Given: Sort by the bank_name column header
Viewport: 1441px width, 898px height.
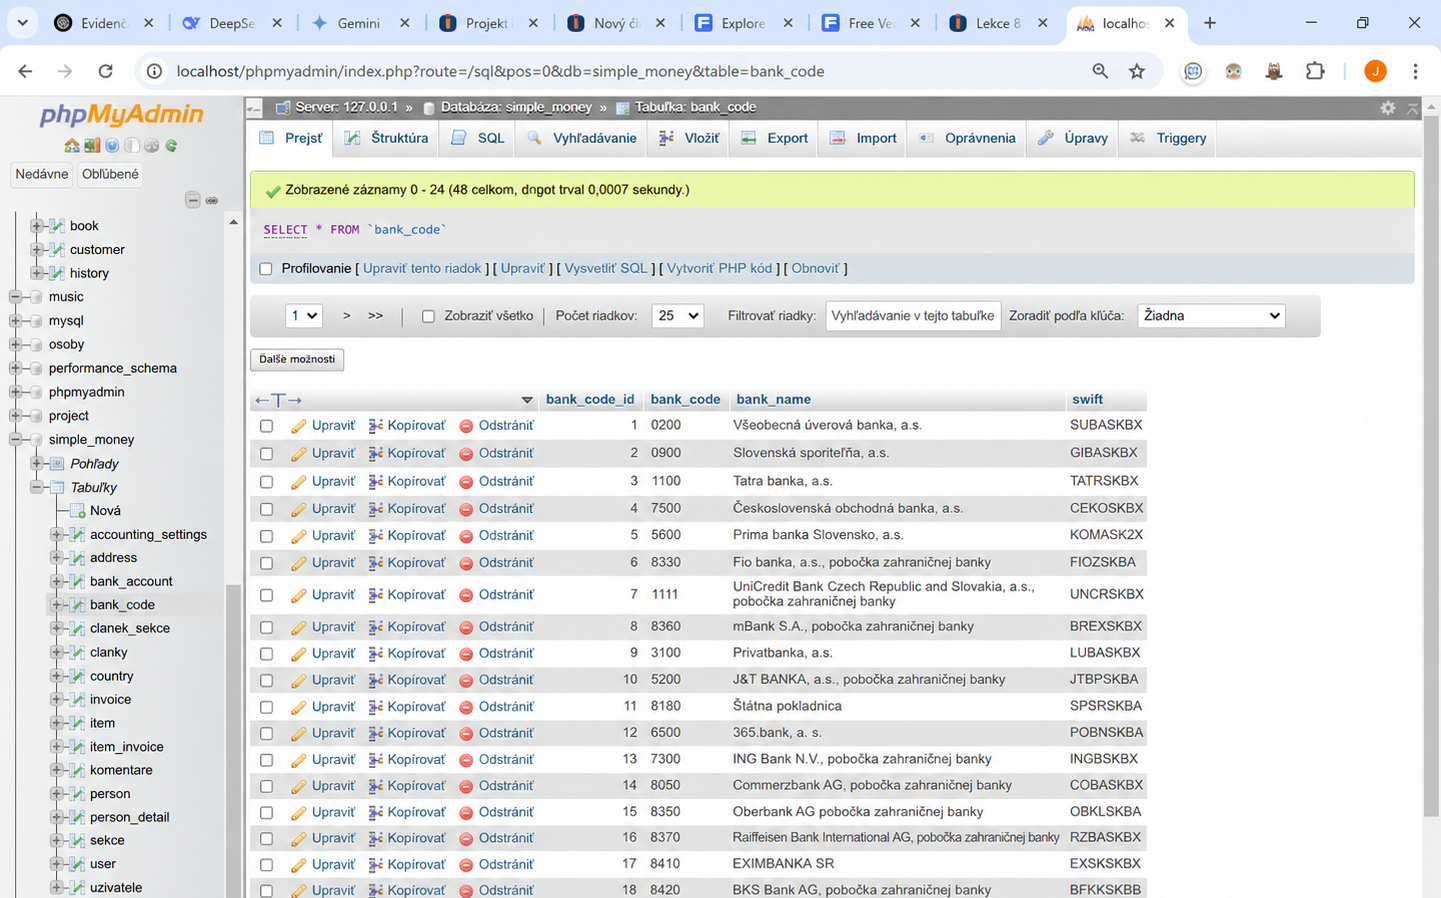Looking at the screenshot, I should [x=773, y=400].
